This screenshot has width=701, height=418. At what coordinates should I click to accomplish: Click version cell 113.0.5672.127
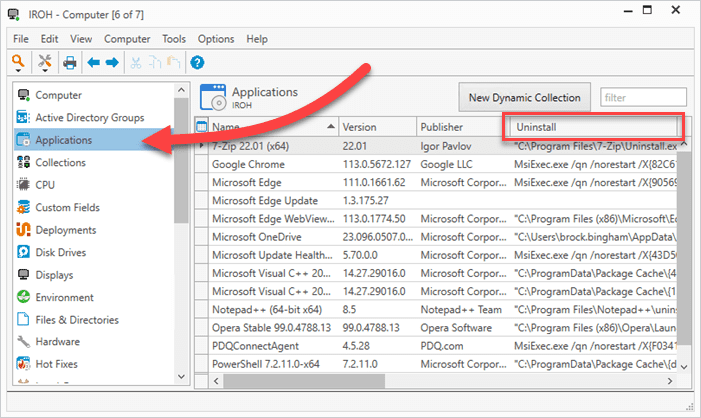click(377, 164)
